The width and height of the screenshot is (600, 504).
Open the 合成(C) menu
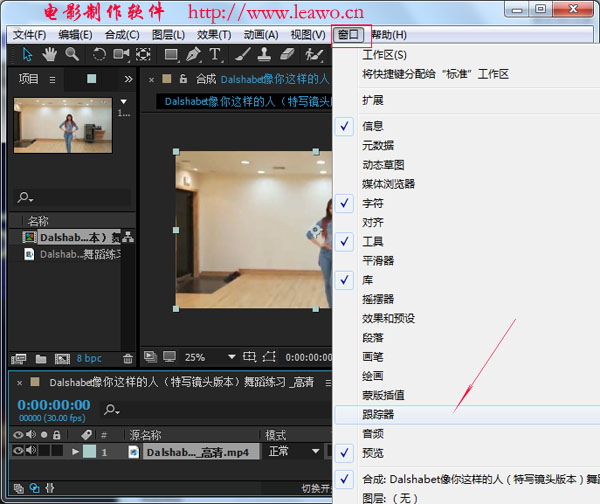122,35
